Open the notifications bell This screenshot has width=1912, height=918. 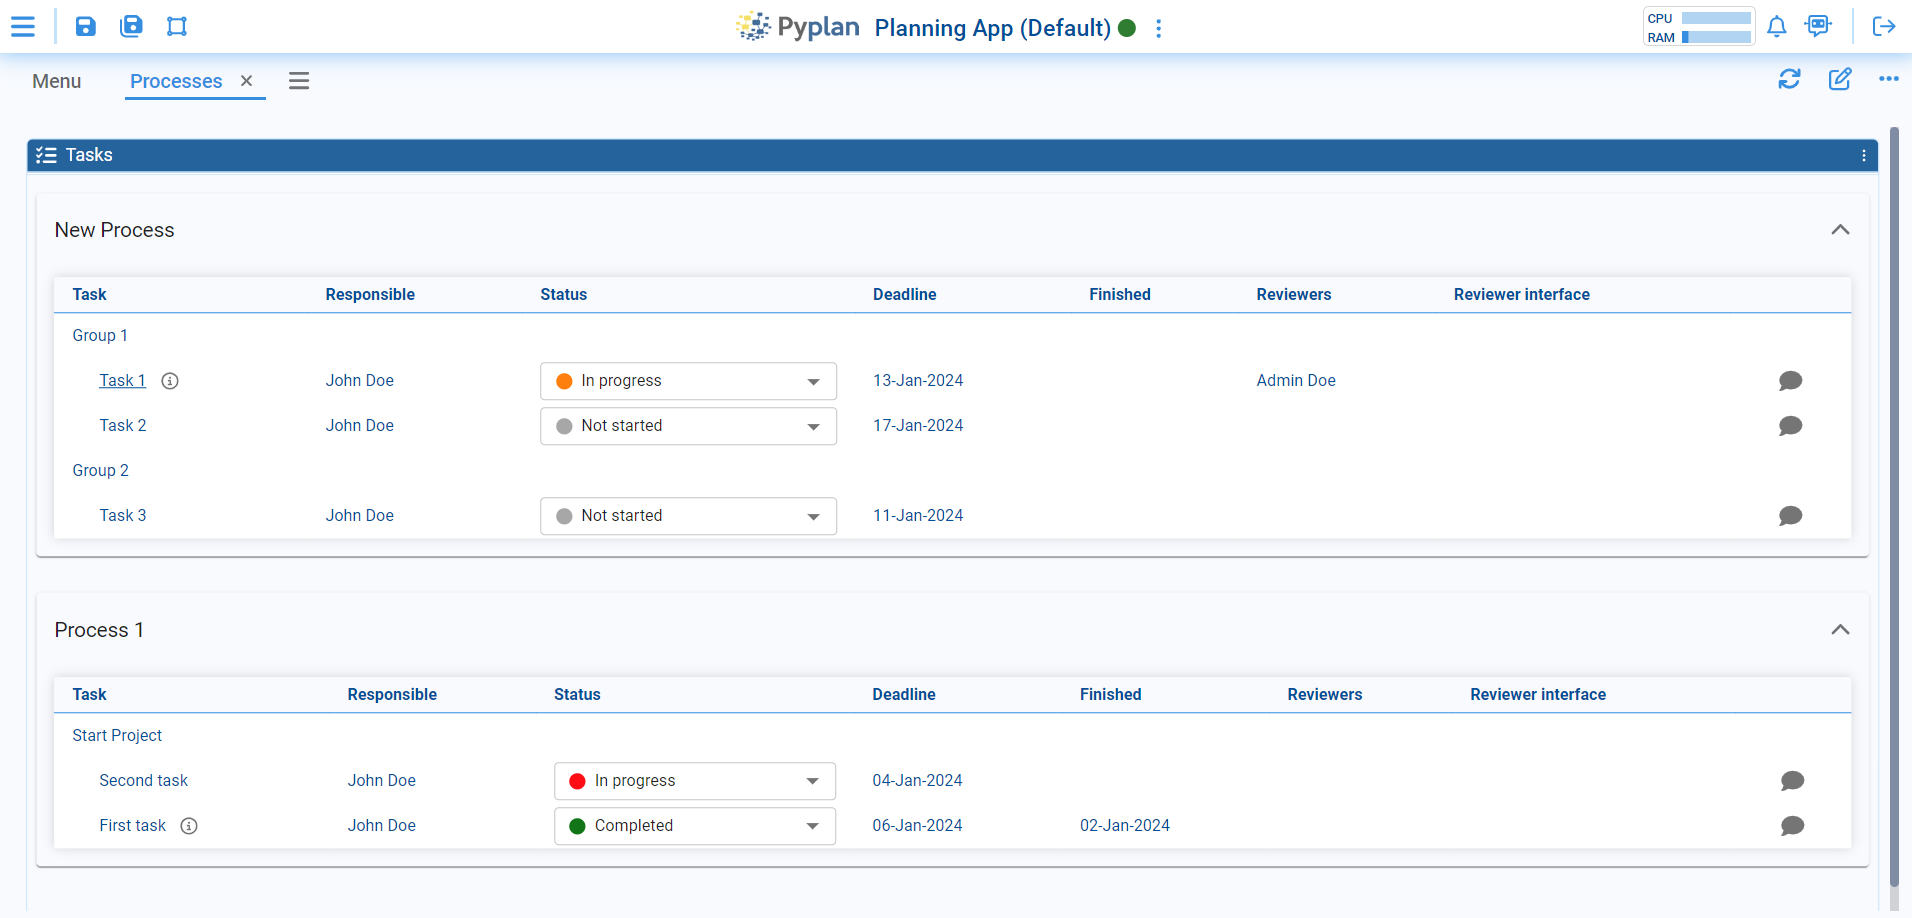click(1778, 27)
